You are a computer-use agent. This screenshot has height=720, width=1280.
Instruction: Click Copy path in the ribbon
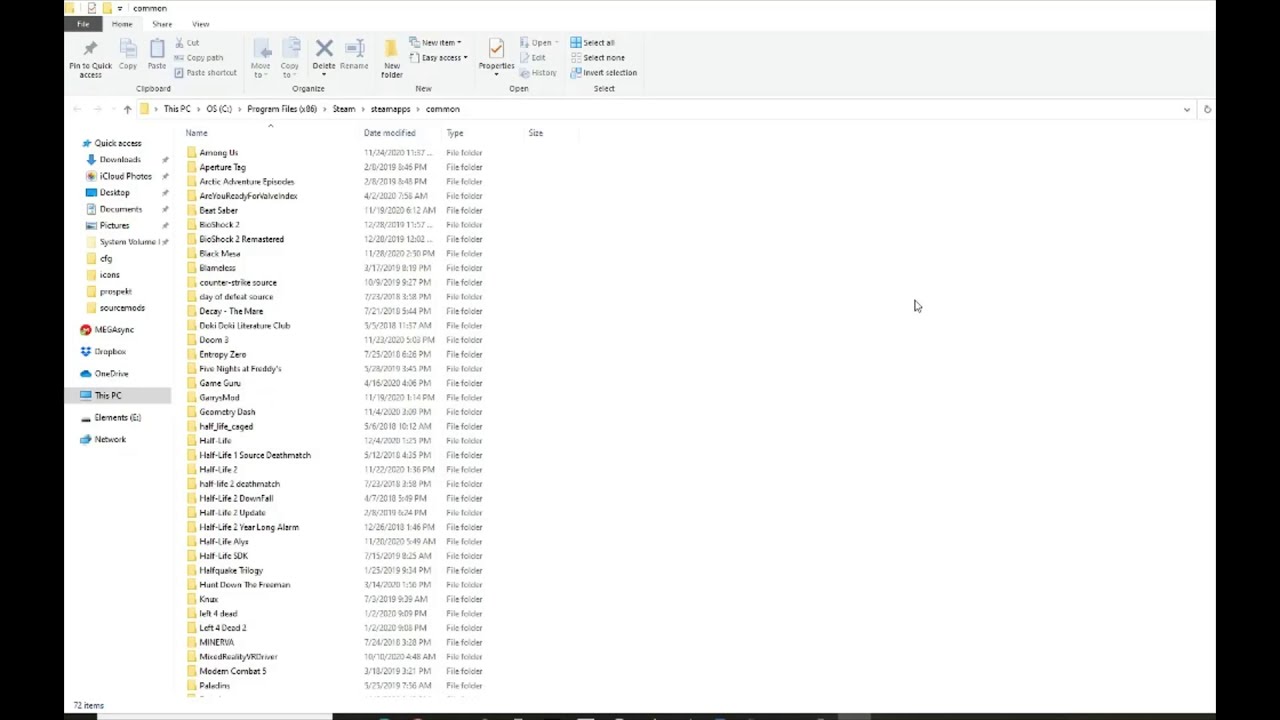tap(198, 58)
